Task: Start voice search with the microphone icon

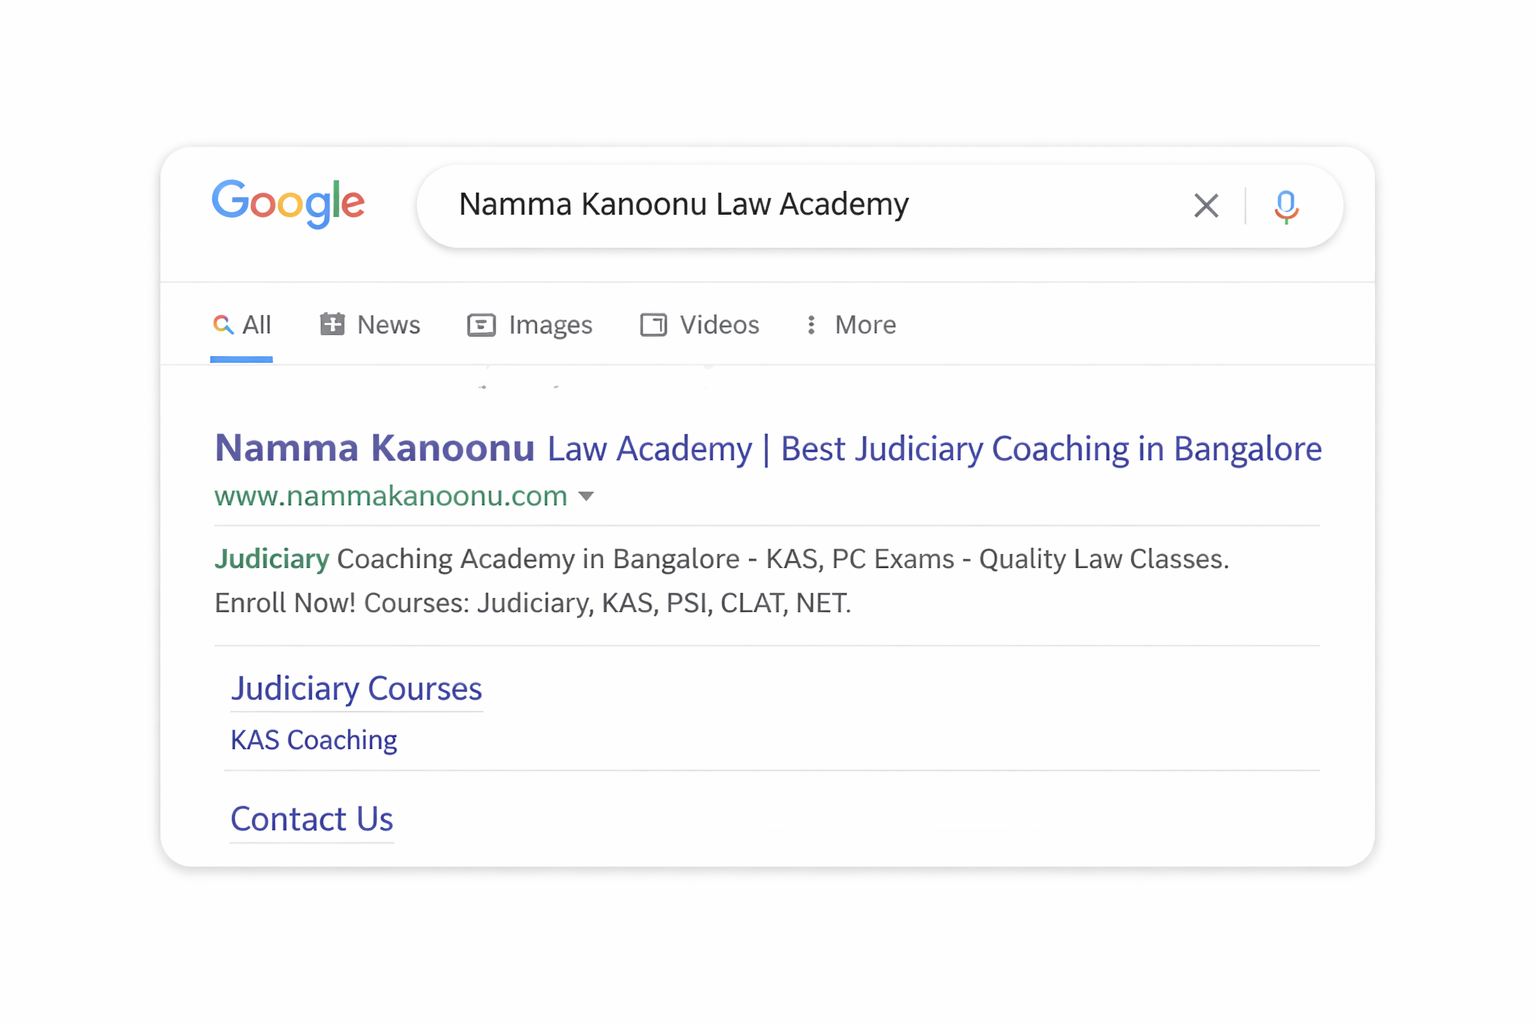Action: [x=1286, y=206]
